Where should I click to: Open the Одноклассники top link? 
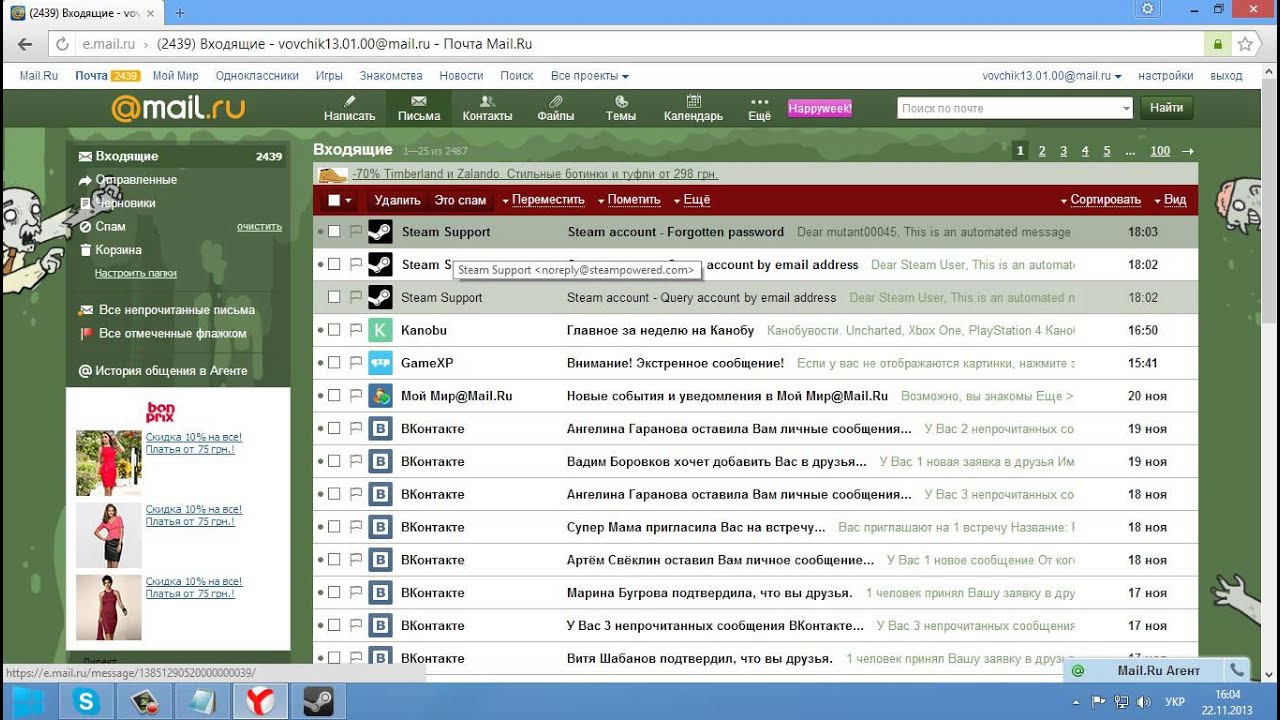[257, 76]
